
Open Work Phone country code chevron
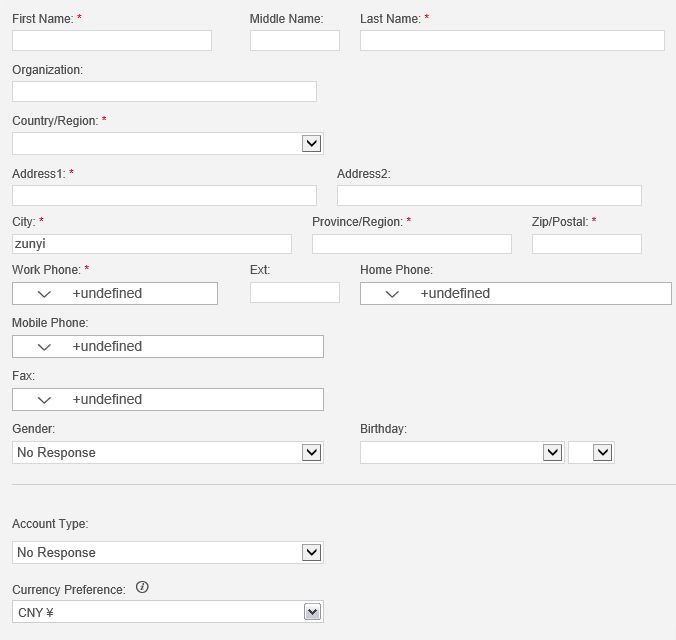pyautogui.click(x=44, y=294)
